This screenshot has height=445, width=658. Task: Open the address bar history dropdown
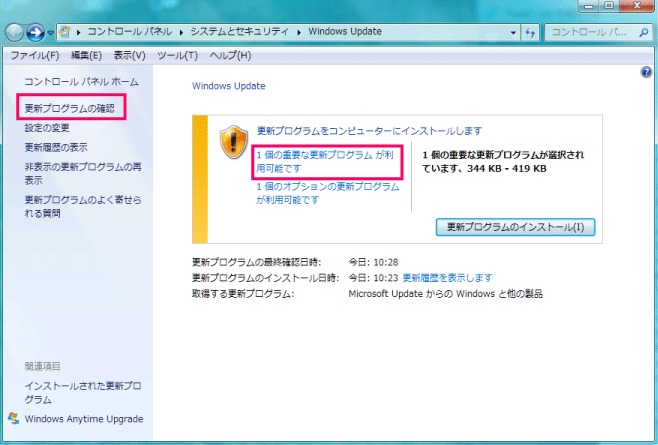coord(513,32)
